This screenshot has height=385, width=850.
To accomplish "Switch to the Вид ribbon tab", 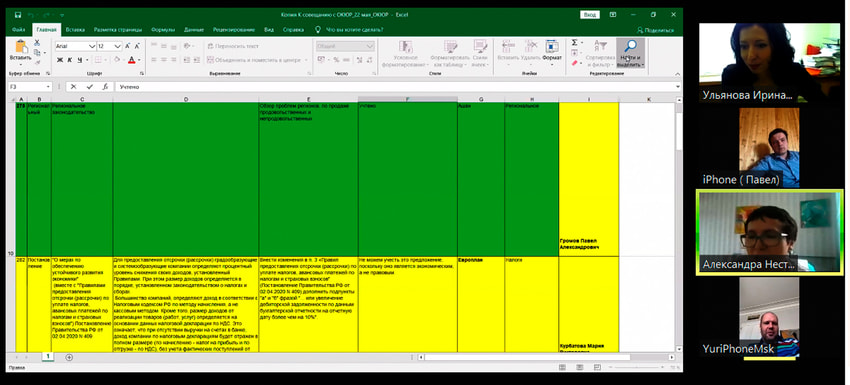I will 268,30.
